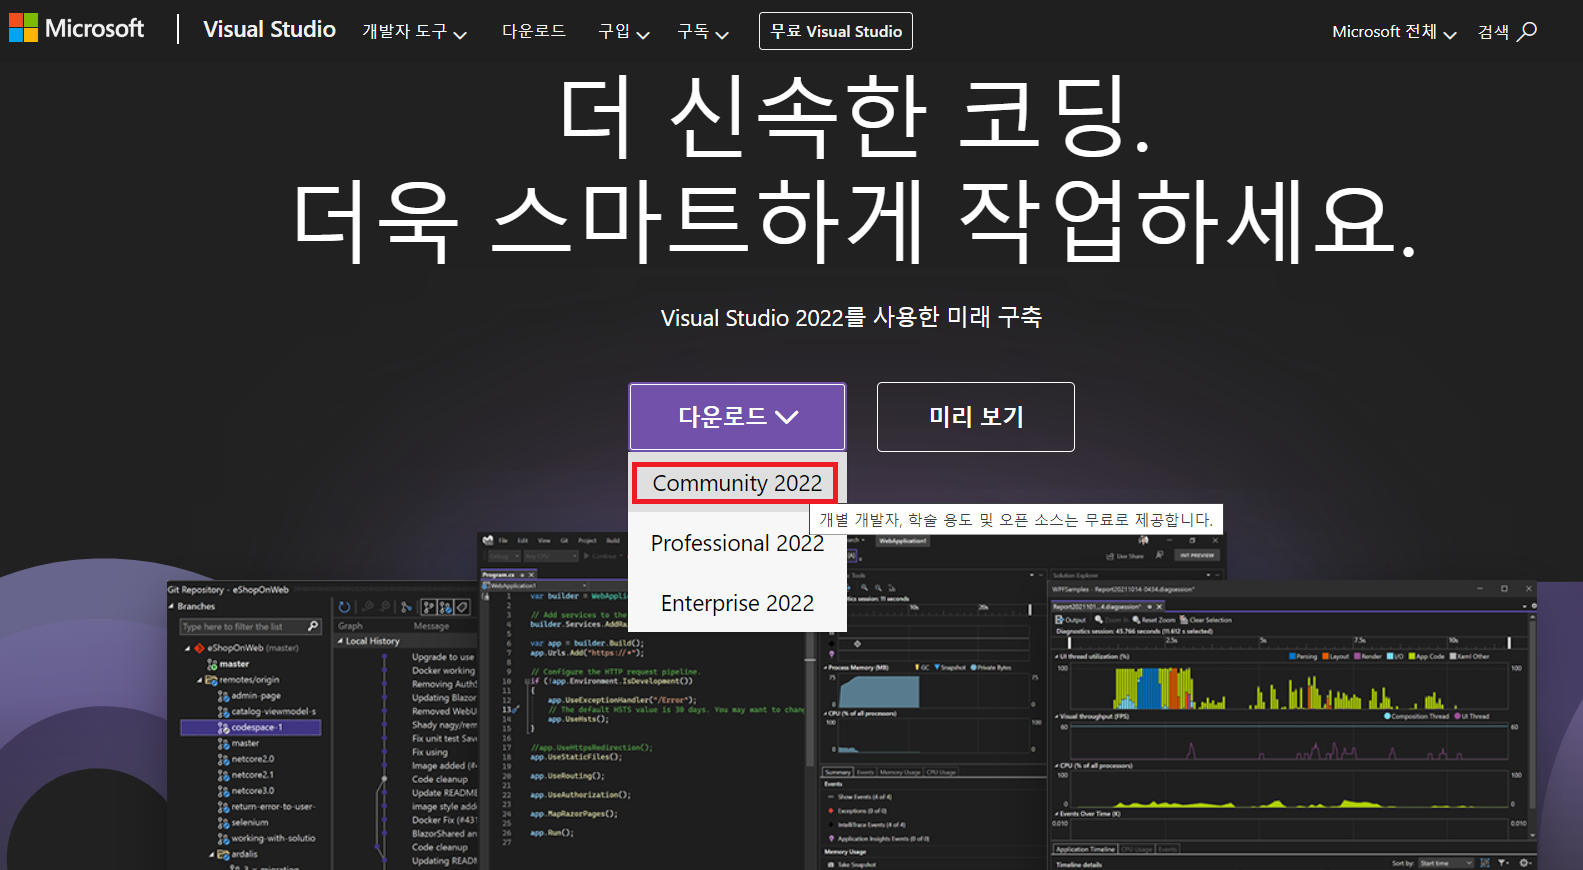Image resolution: width=1583 pixels, height=870 pixels.
Task: Expand the 구입 navigation dropdown
Action: pyautogui.click(x=623, y=32)
